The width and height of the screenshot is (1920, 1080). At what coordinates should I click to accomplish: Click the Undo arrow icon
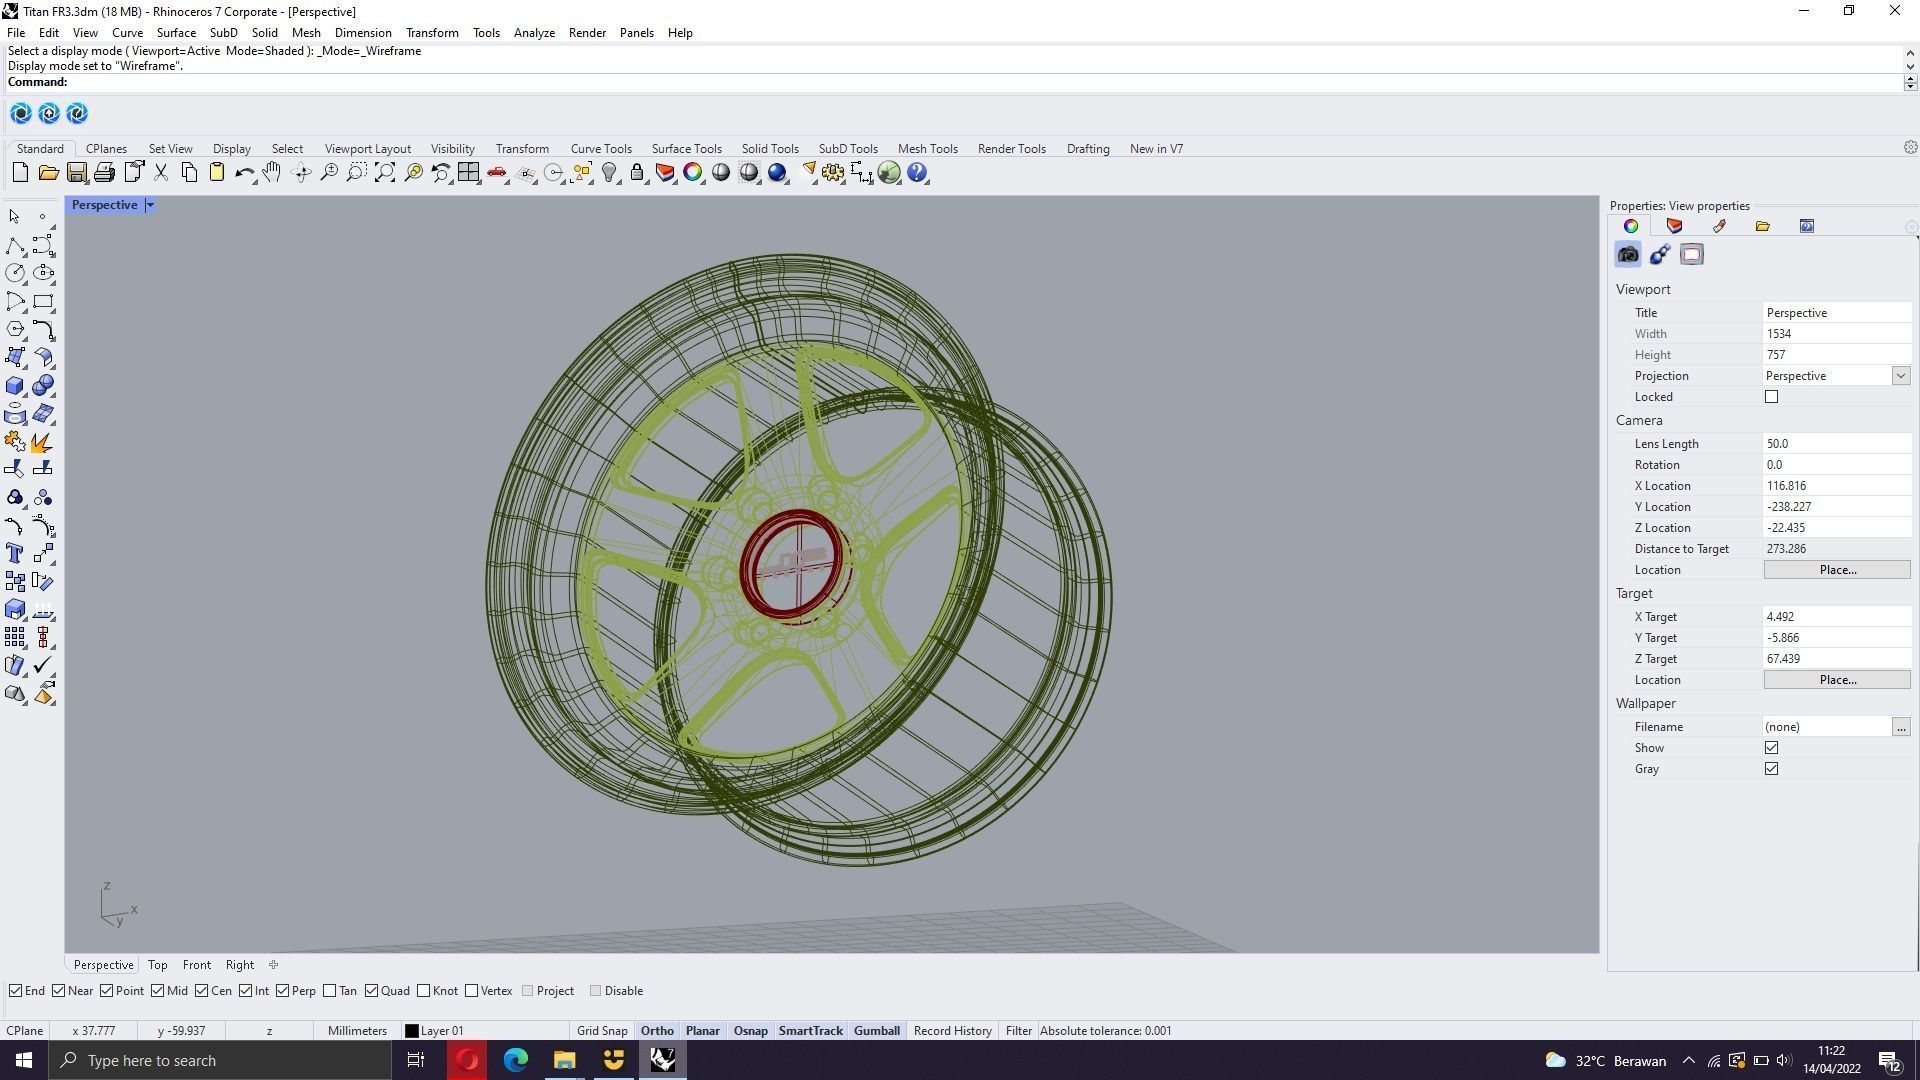click(244, 173)
